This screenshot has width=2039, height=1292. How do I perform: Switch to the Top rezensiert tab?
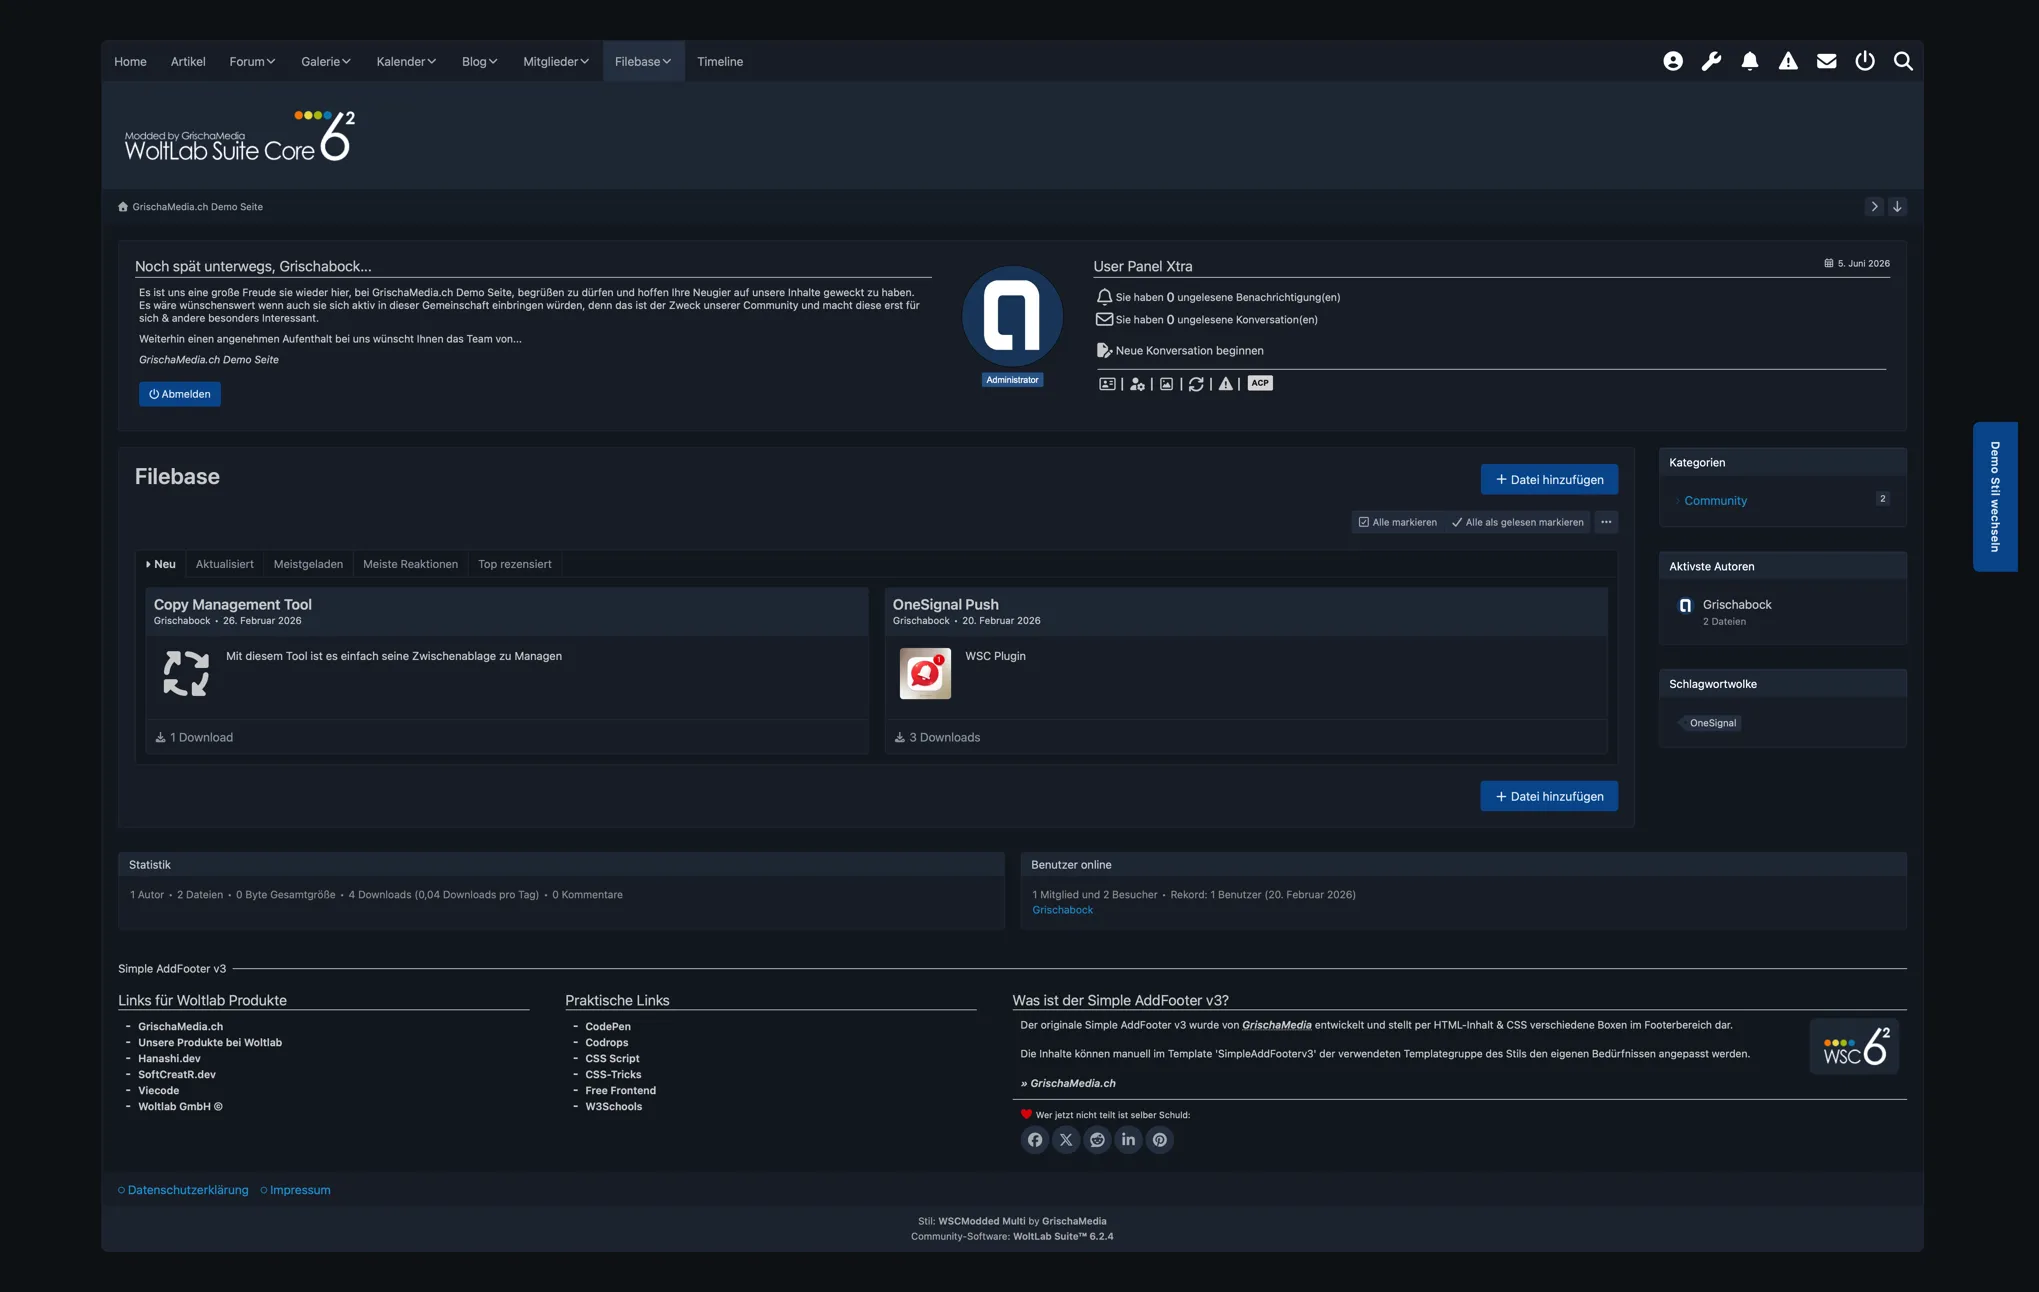coord(515,564)
